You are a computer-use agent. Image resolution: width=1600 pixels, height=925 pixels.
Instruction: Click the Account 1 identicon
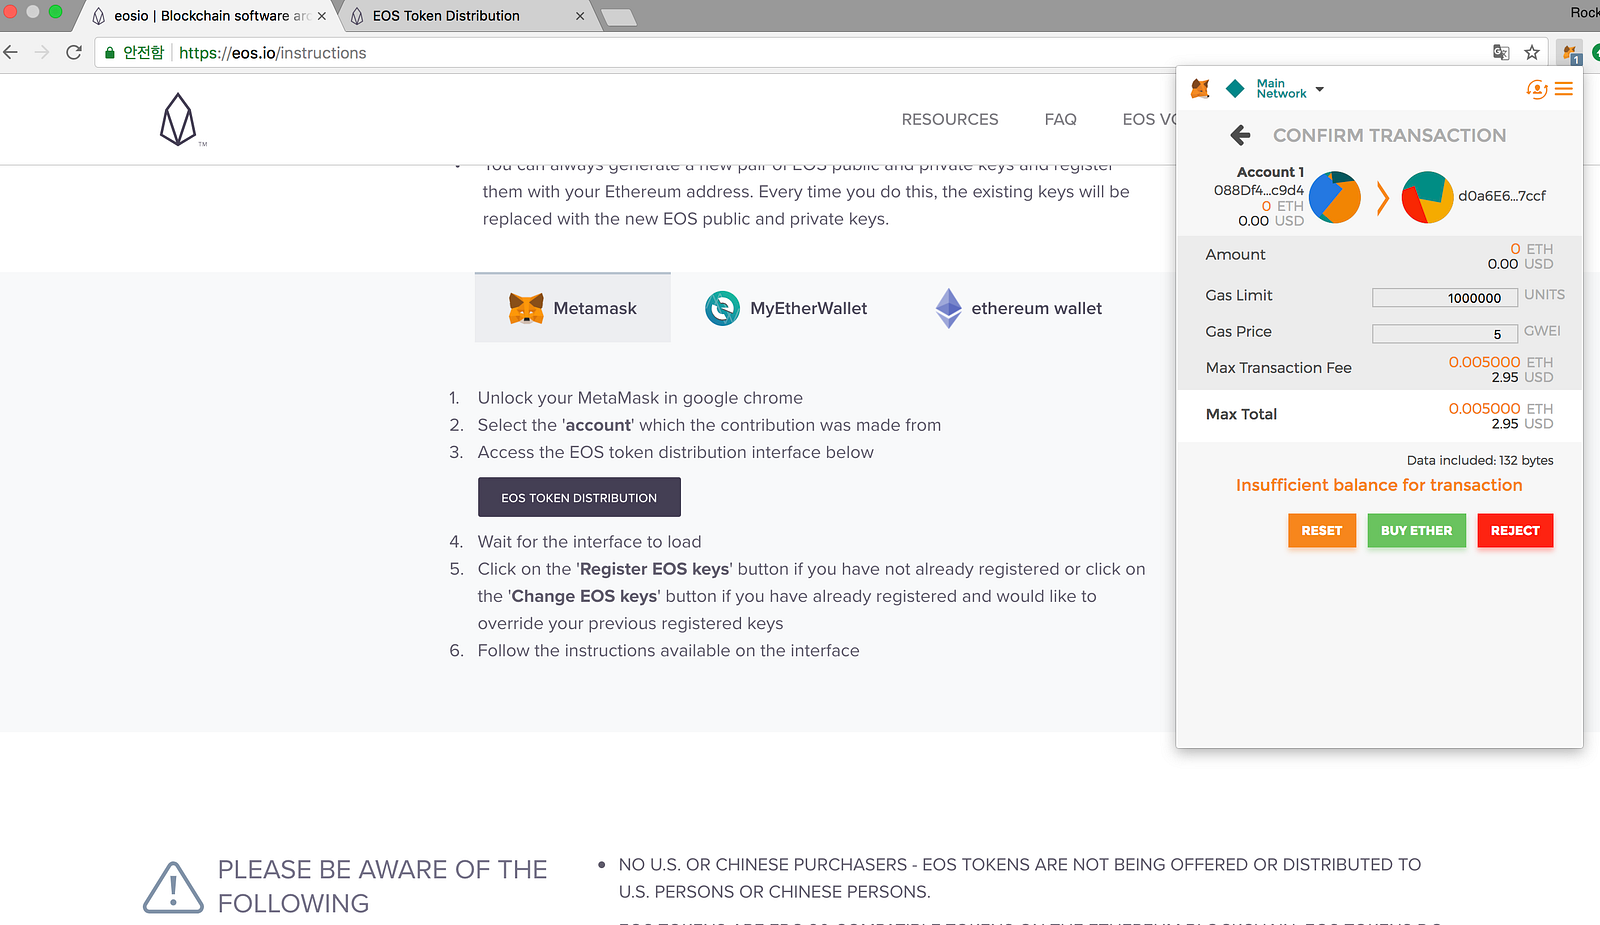click(1335, 197)
